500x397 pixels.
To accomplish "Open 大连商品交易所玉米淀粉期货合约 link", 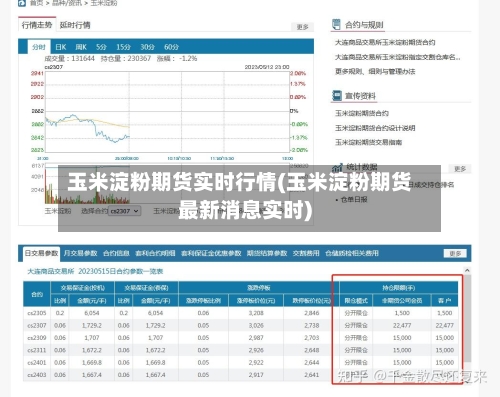I will [385, 42].
